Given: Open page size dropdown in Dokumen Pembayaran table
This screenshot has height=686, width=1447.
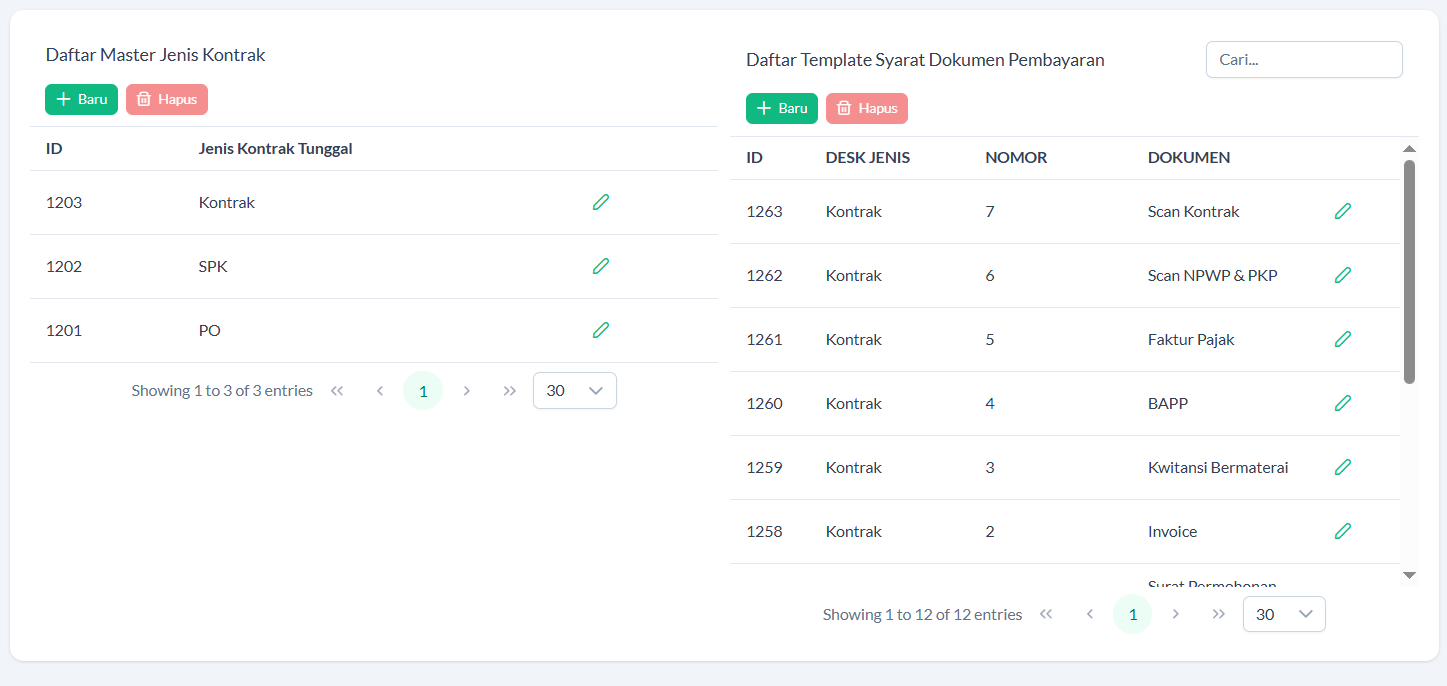Looking at the screenshot, I should click(x=1284, y=614).
